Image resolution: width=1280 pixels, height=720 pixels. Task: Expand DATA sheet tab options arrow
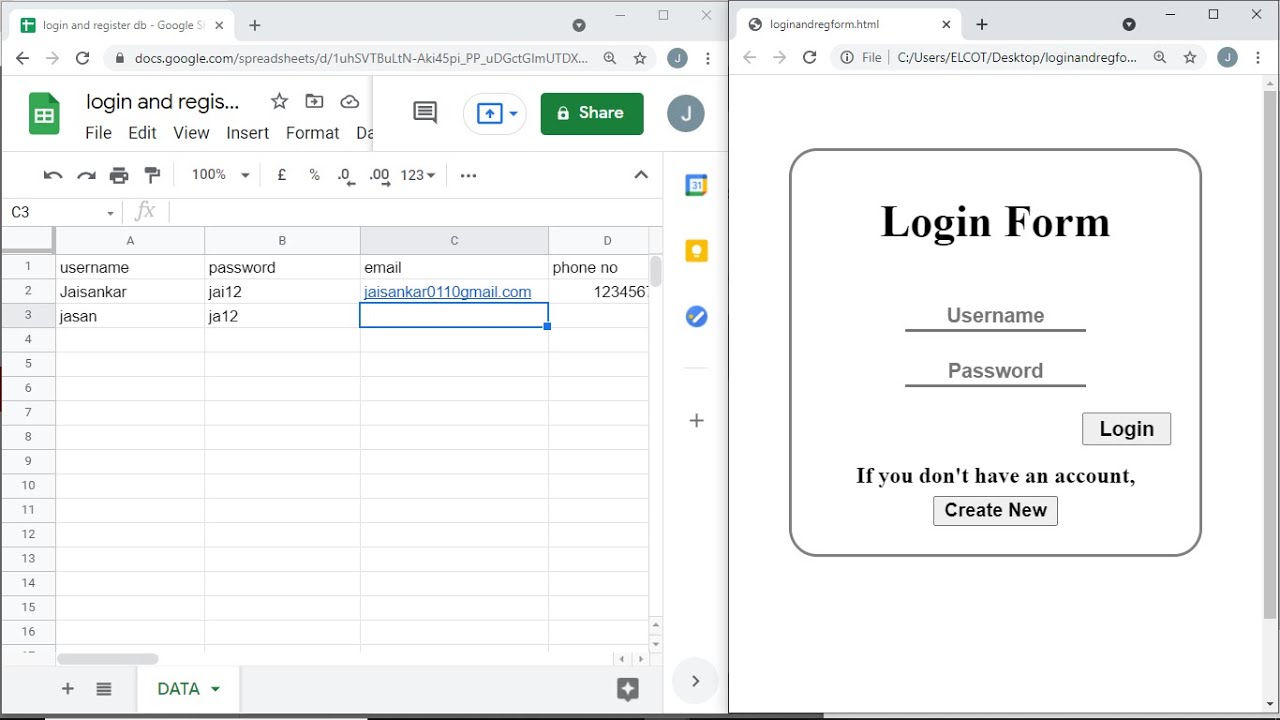pos(215,689)
